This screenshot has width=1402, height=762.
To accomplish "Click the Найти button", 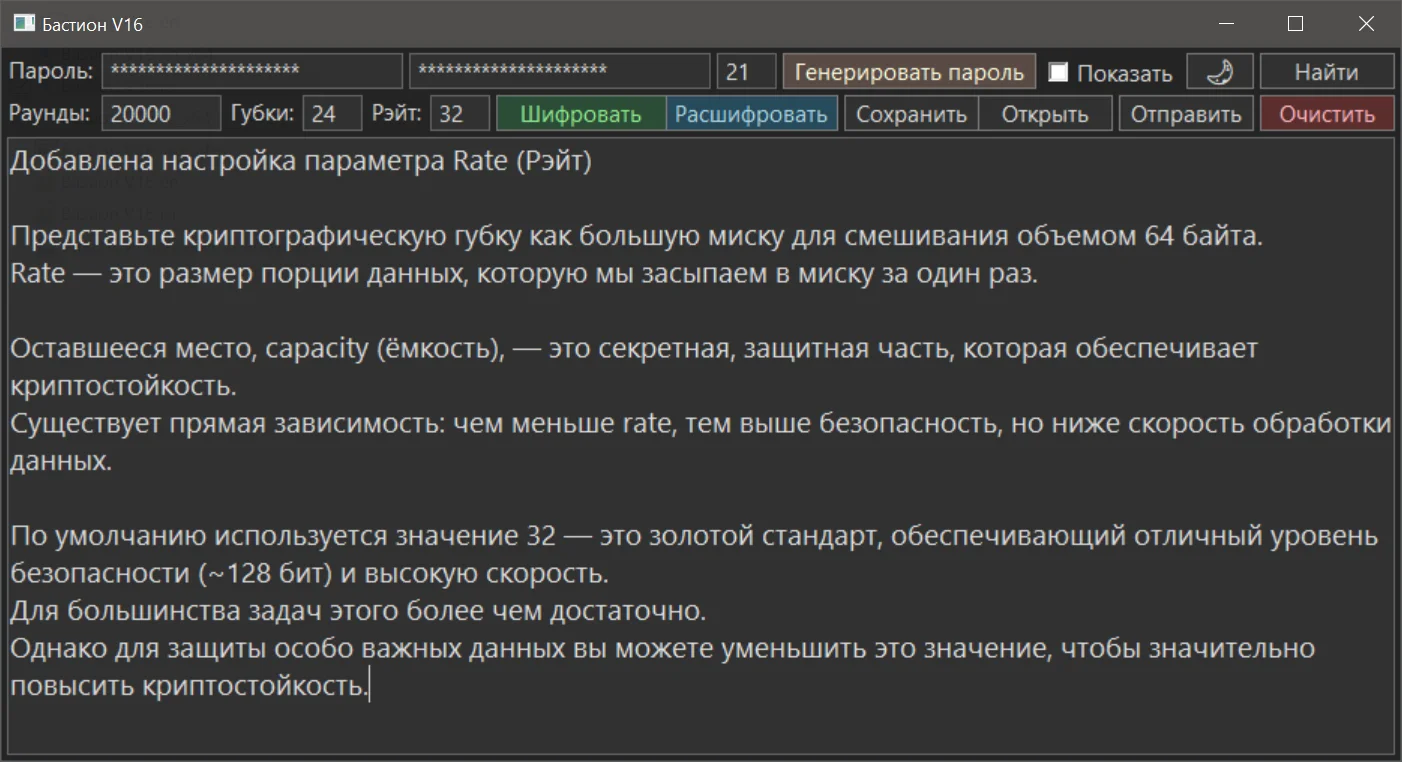I will tap(1326, 72).
